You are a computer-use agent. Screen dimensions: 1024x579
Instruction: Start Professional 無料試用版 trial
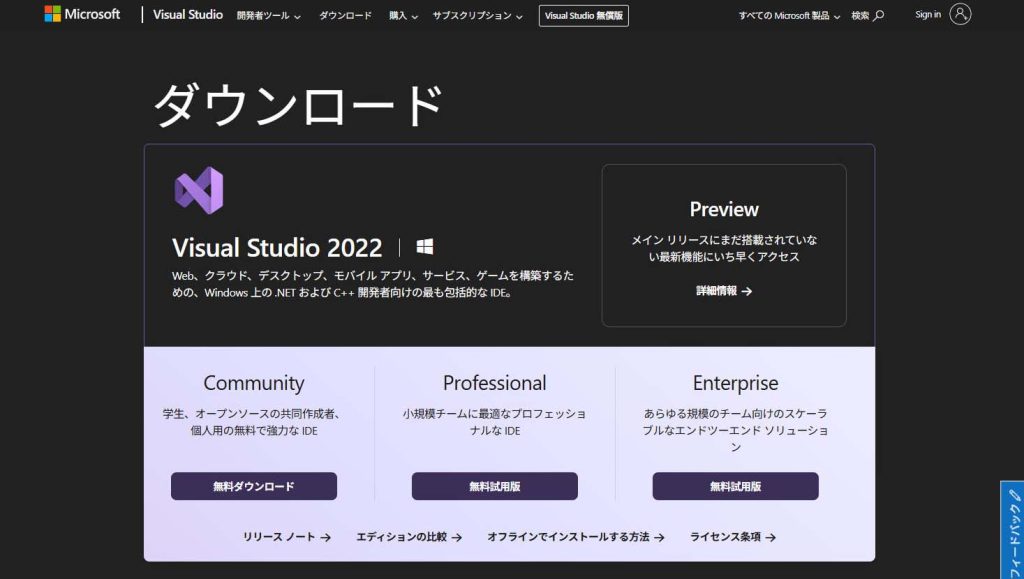[x=495, y=486]
